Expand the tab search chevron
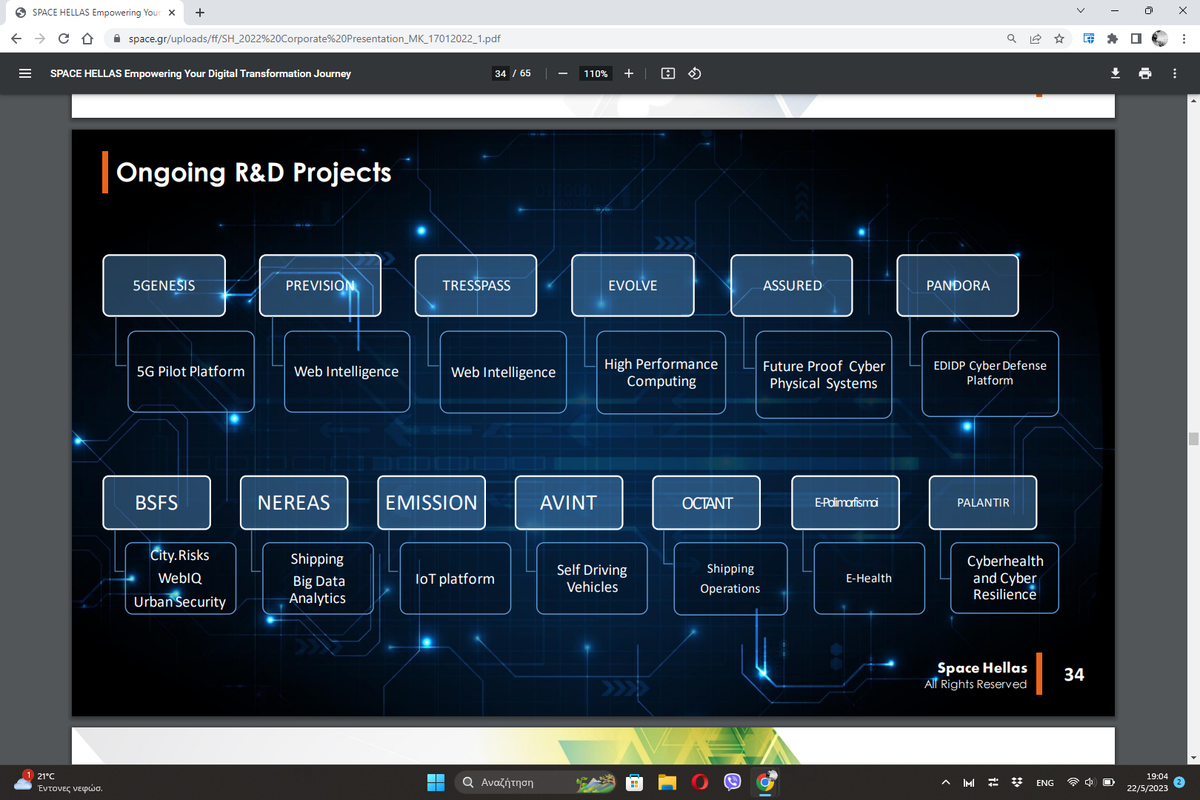Image resolution: width=1200 pixels, height=800 pixels. click(1081, 12)
